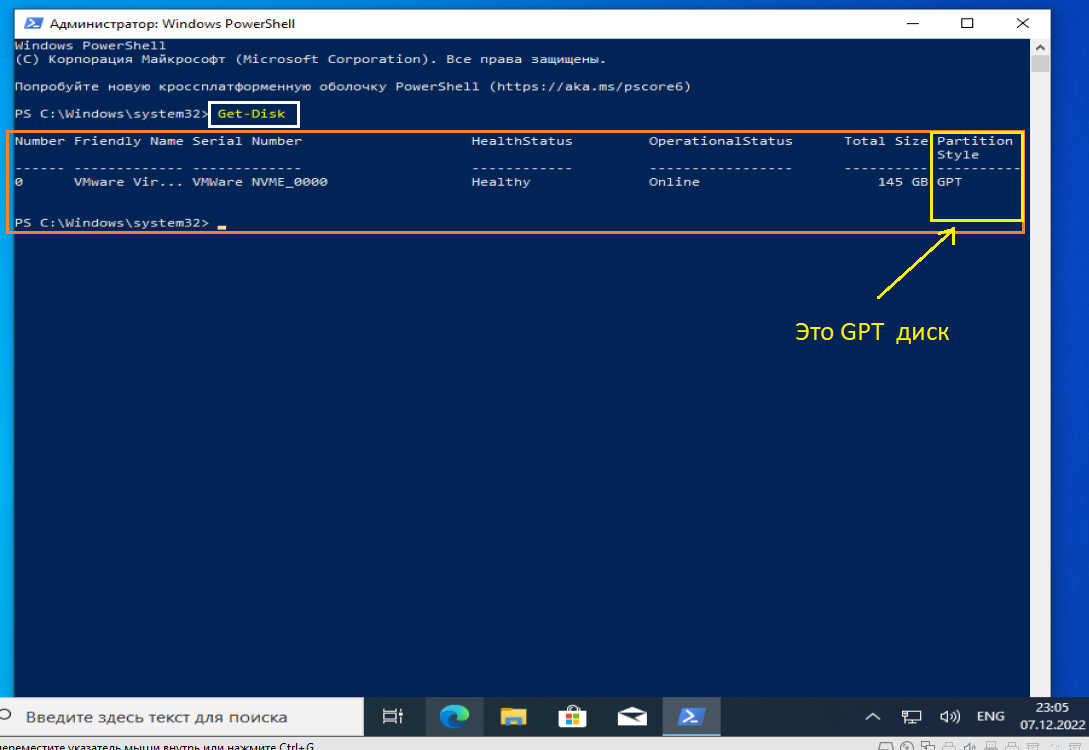This screenshot has height=750, width=1089.
Task: Click the taskbar search box
Action: pos(182,717)
